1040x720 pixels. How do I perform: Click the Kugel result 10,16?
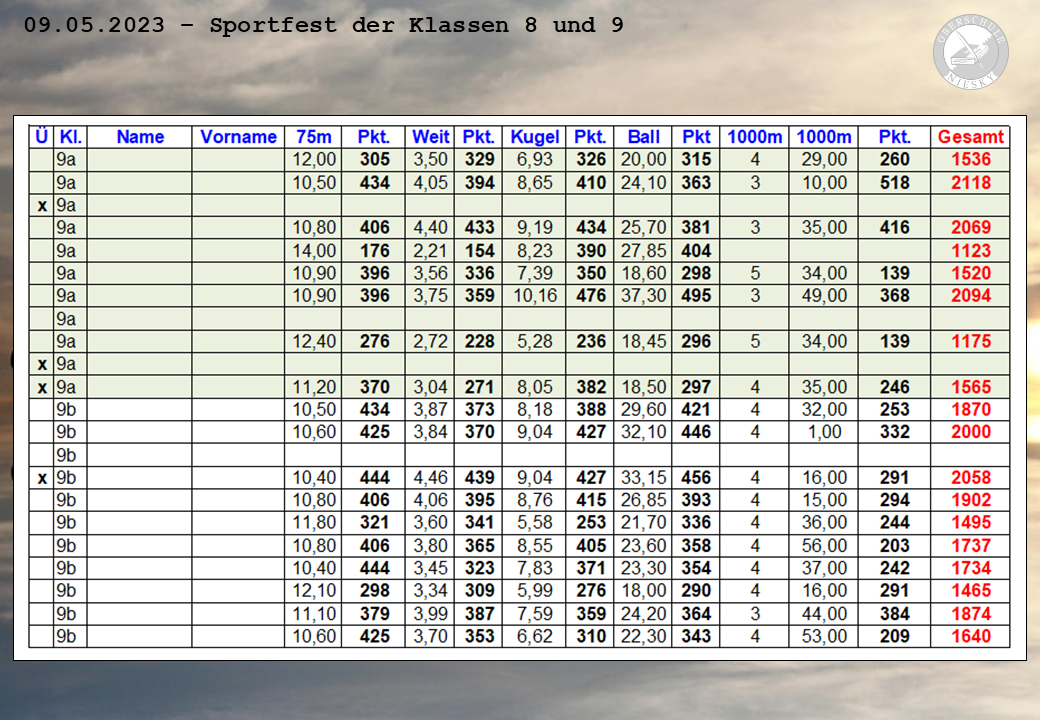[535, 296]
